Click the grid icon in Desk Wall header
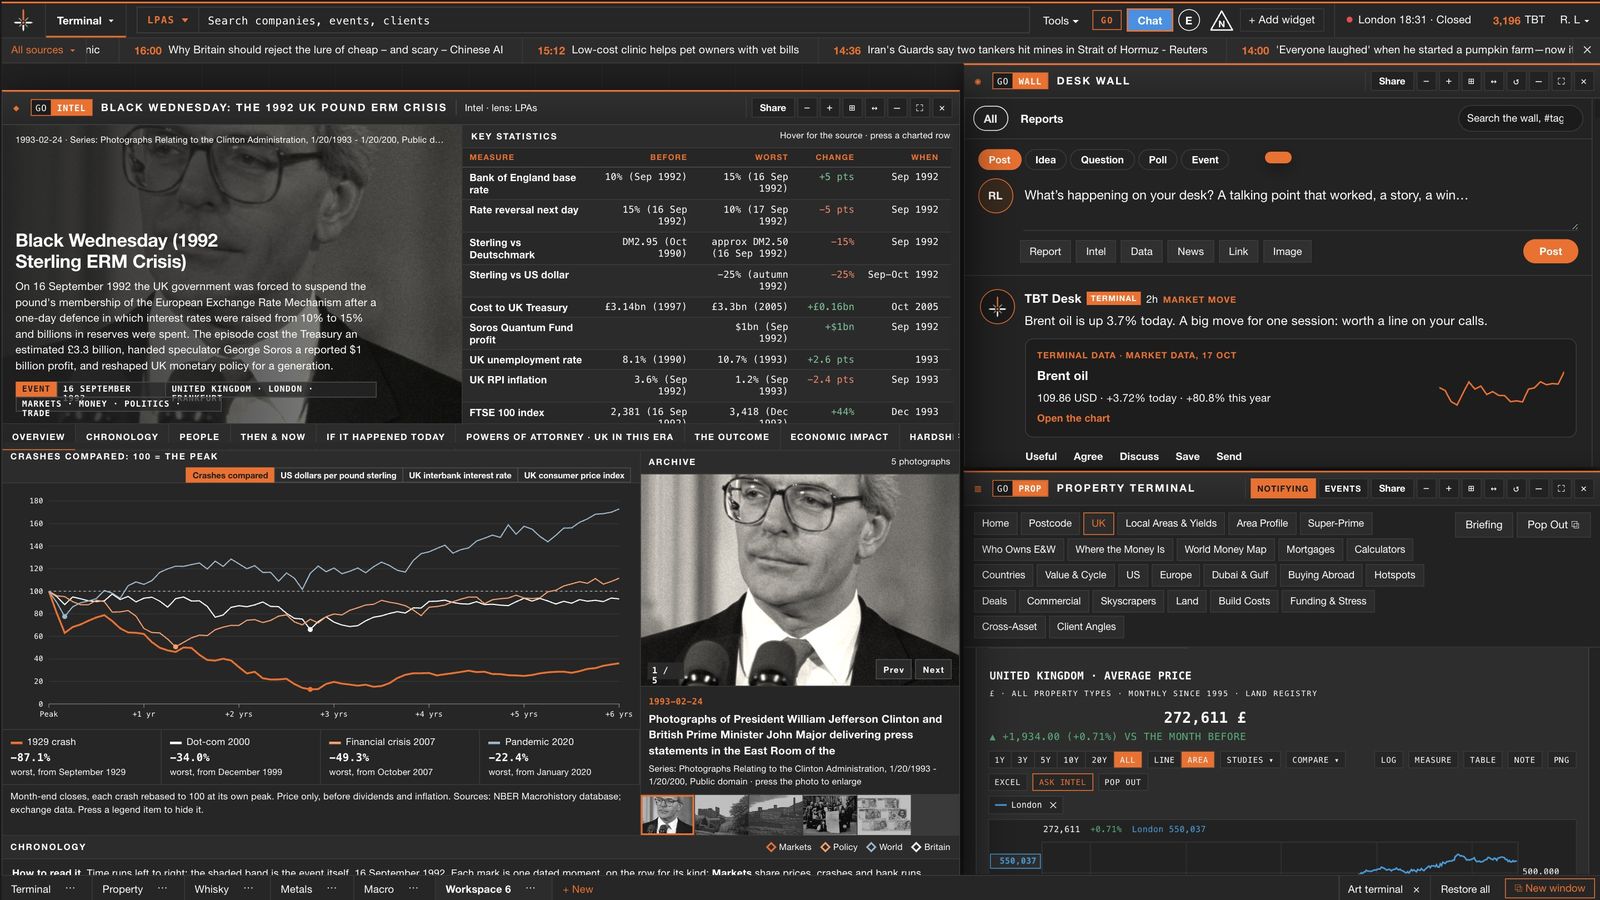Screen dimensions: 1600x900 tap(1471, 81)
